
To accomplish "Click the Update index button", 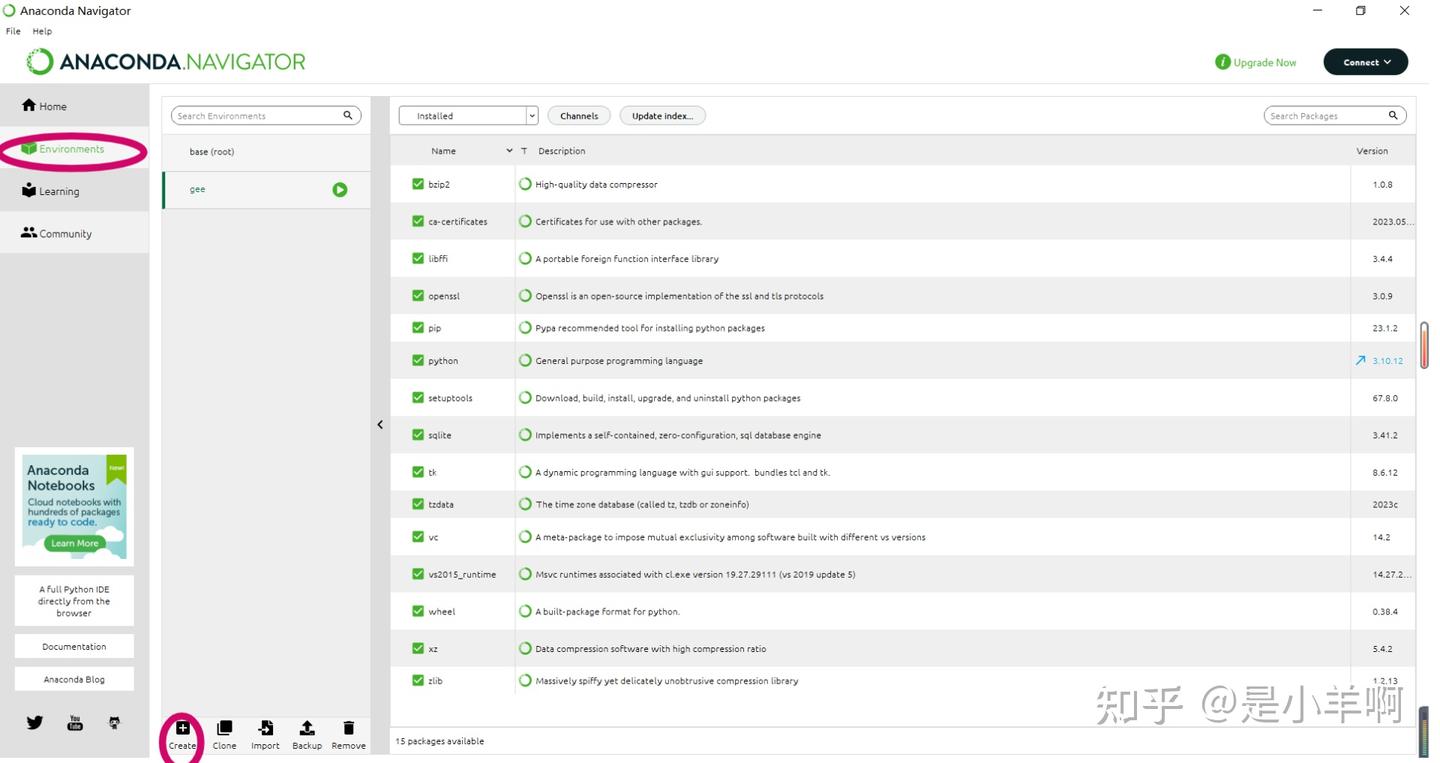I will (662, 116).
